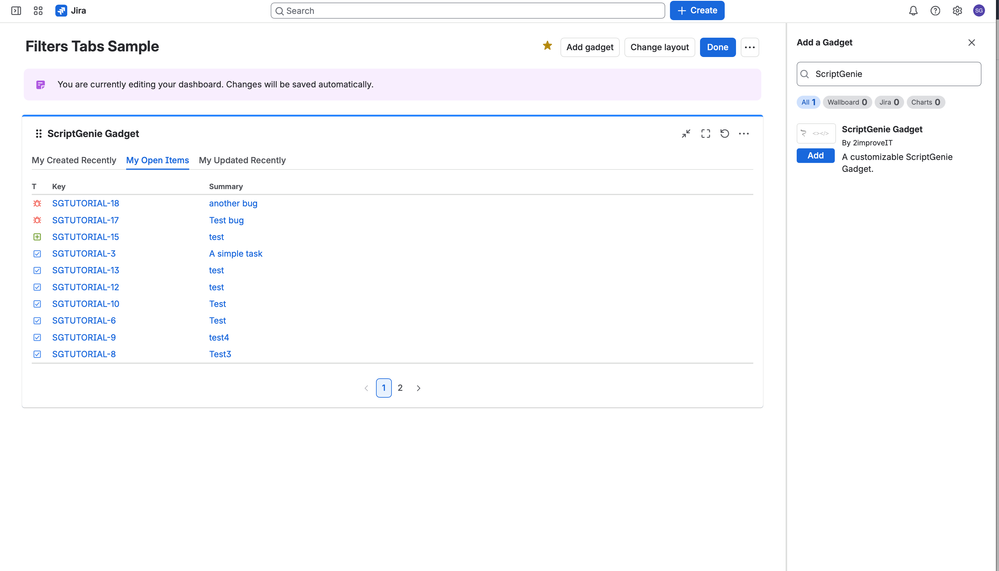Open issue SGTUTORIAL-18

pyautogui.click(x=85, y=203)
